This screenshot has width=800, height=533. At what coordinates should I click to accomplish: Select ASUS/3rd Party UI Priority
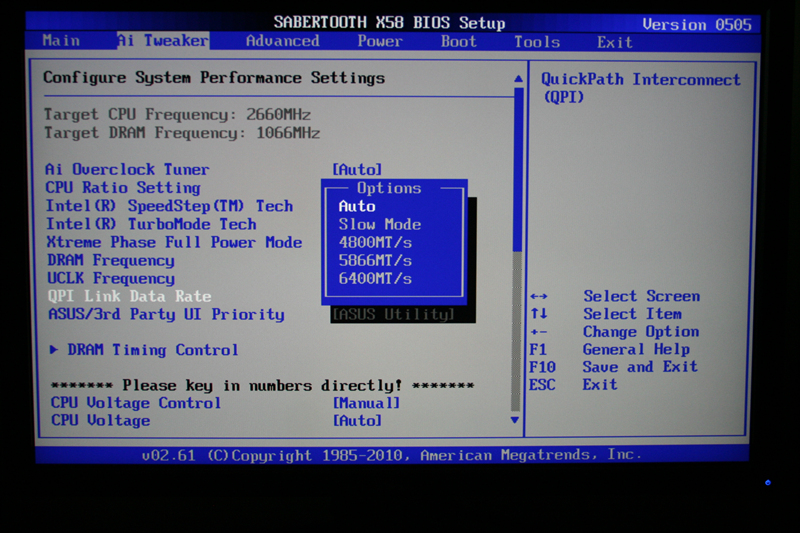166,314
